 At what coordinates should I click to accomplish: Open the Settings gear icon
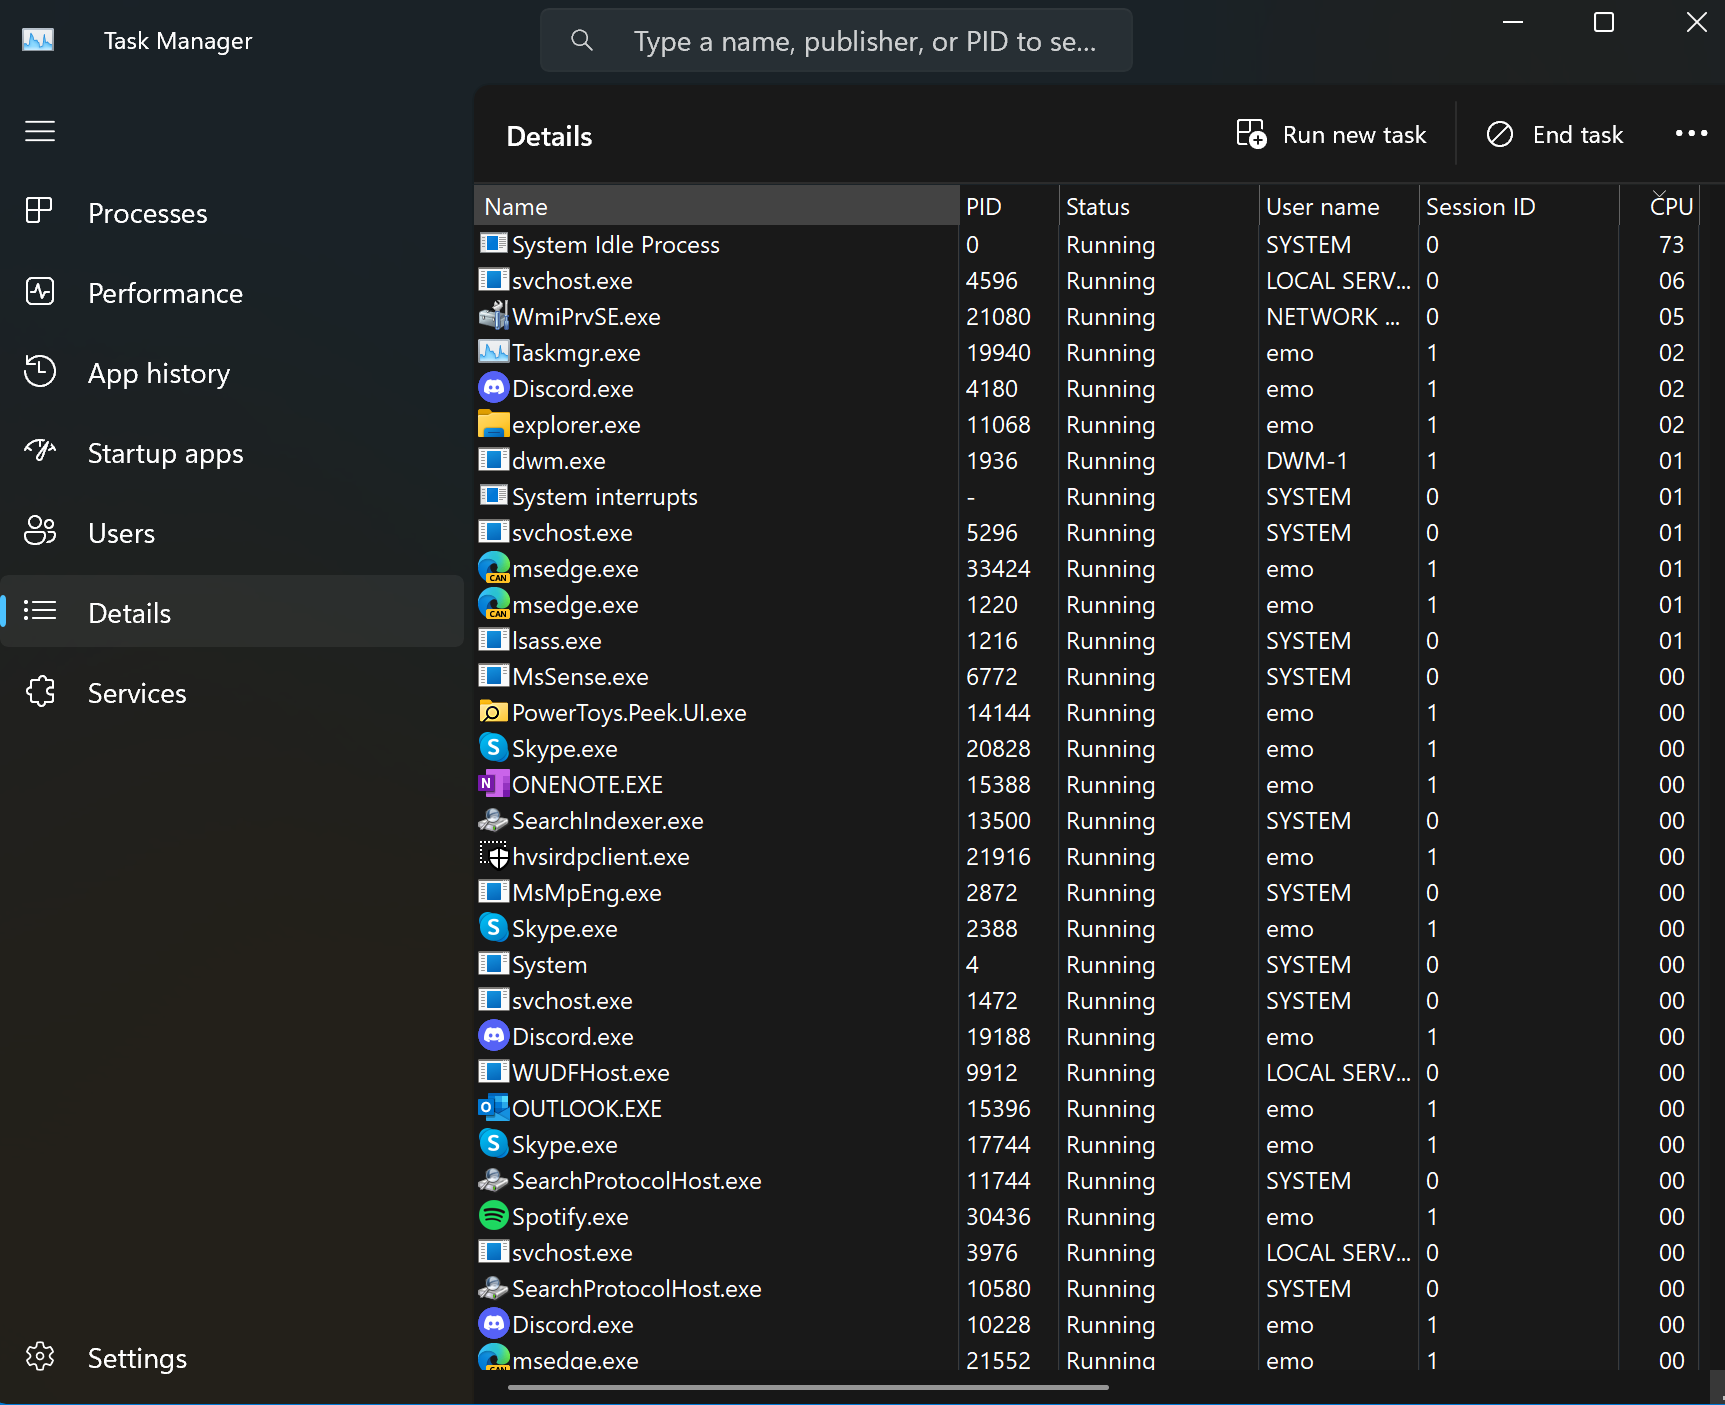(39, 1357)
